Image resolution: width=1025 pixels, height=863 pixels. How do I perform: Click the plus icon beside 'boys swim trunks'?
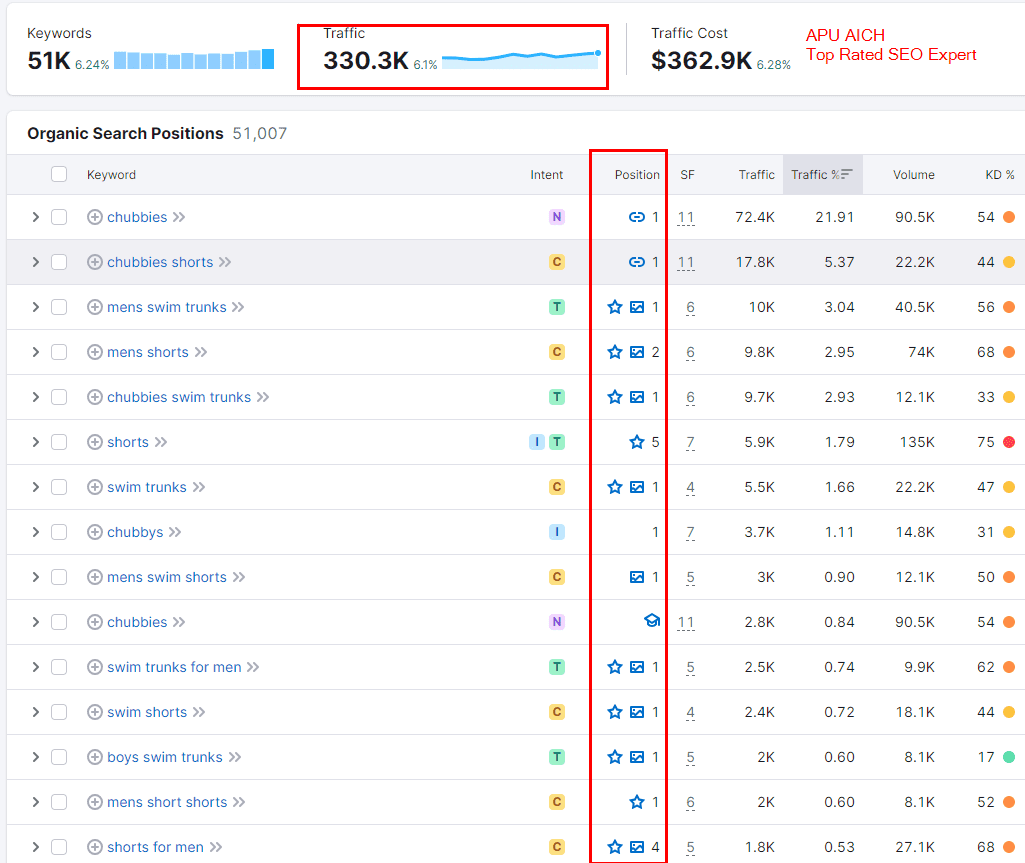click(95, 757)
